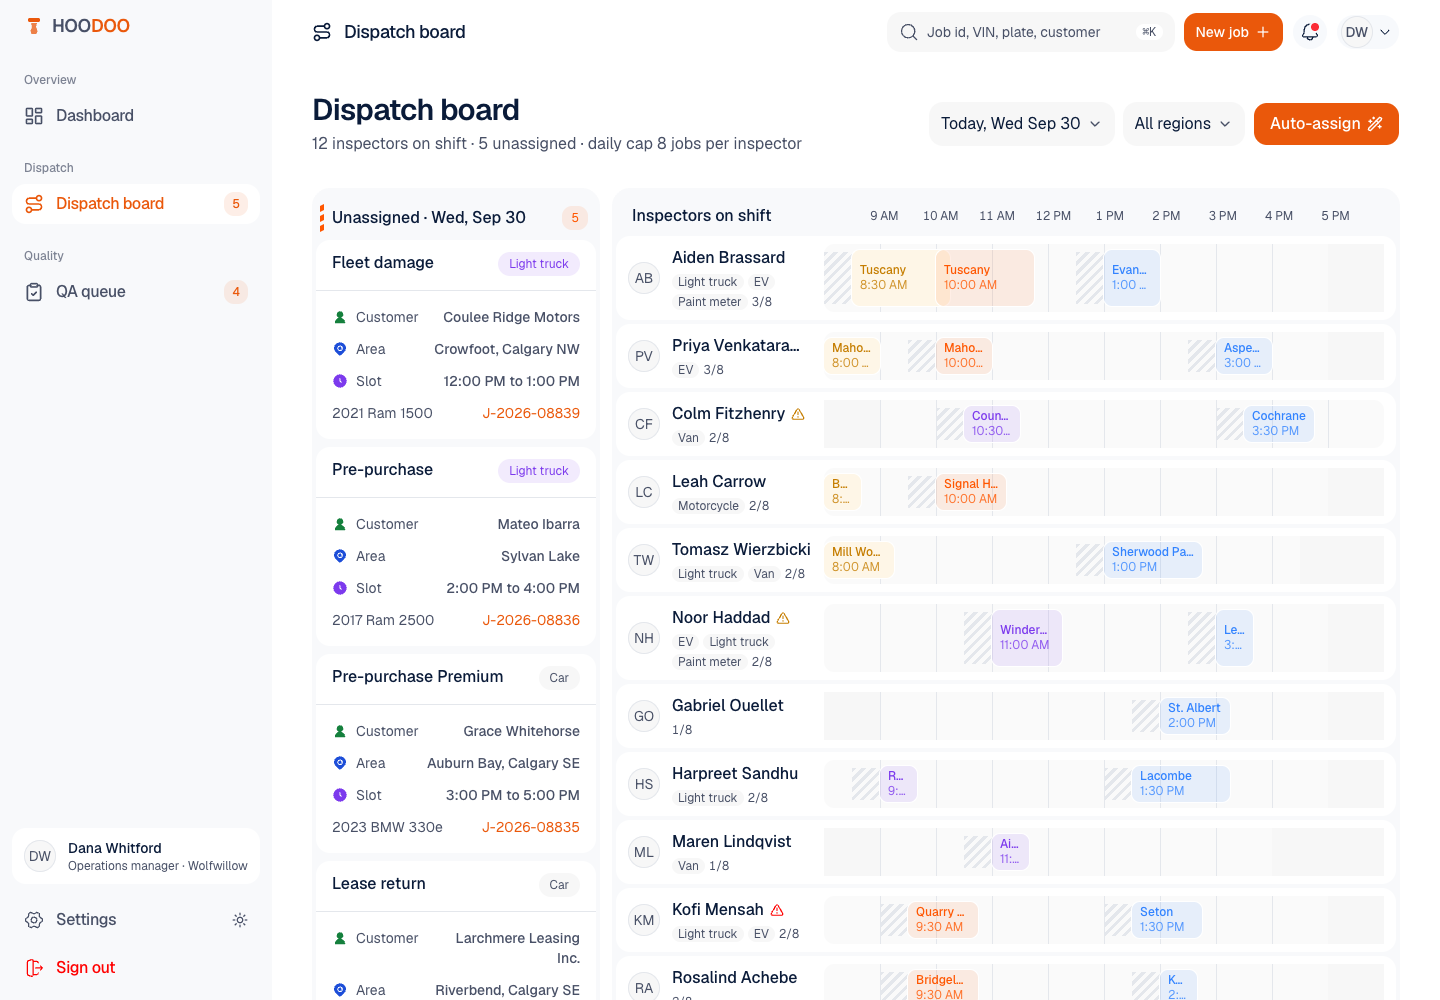Open the DW user account menu
Image resolution: width=1440 pixels, height=1000 pixels.
click(x=1368, y=32)
